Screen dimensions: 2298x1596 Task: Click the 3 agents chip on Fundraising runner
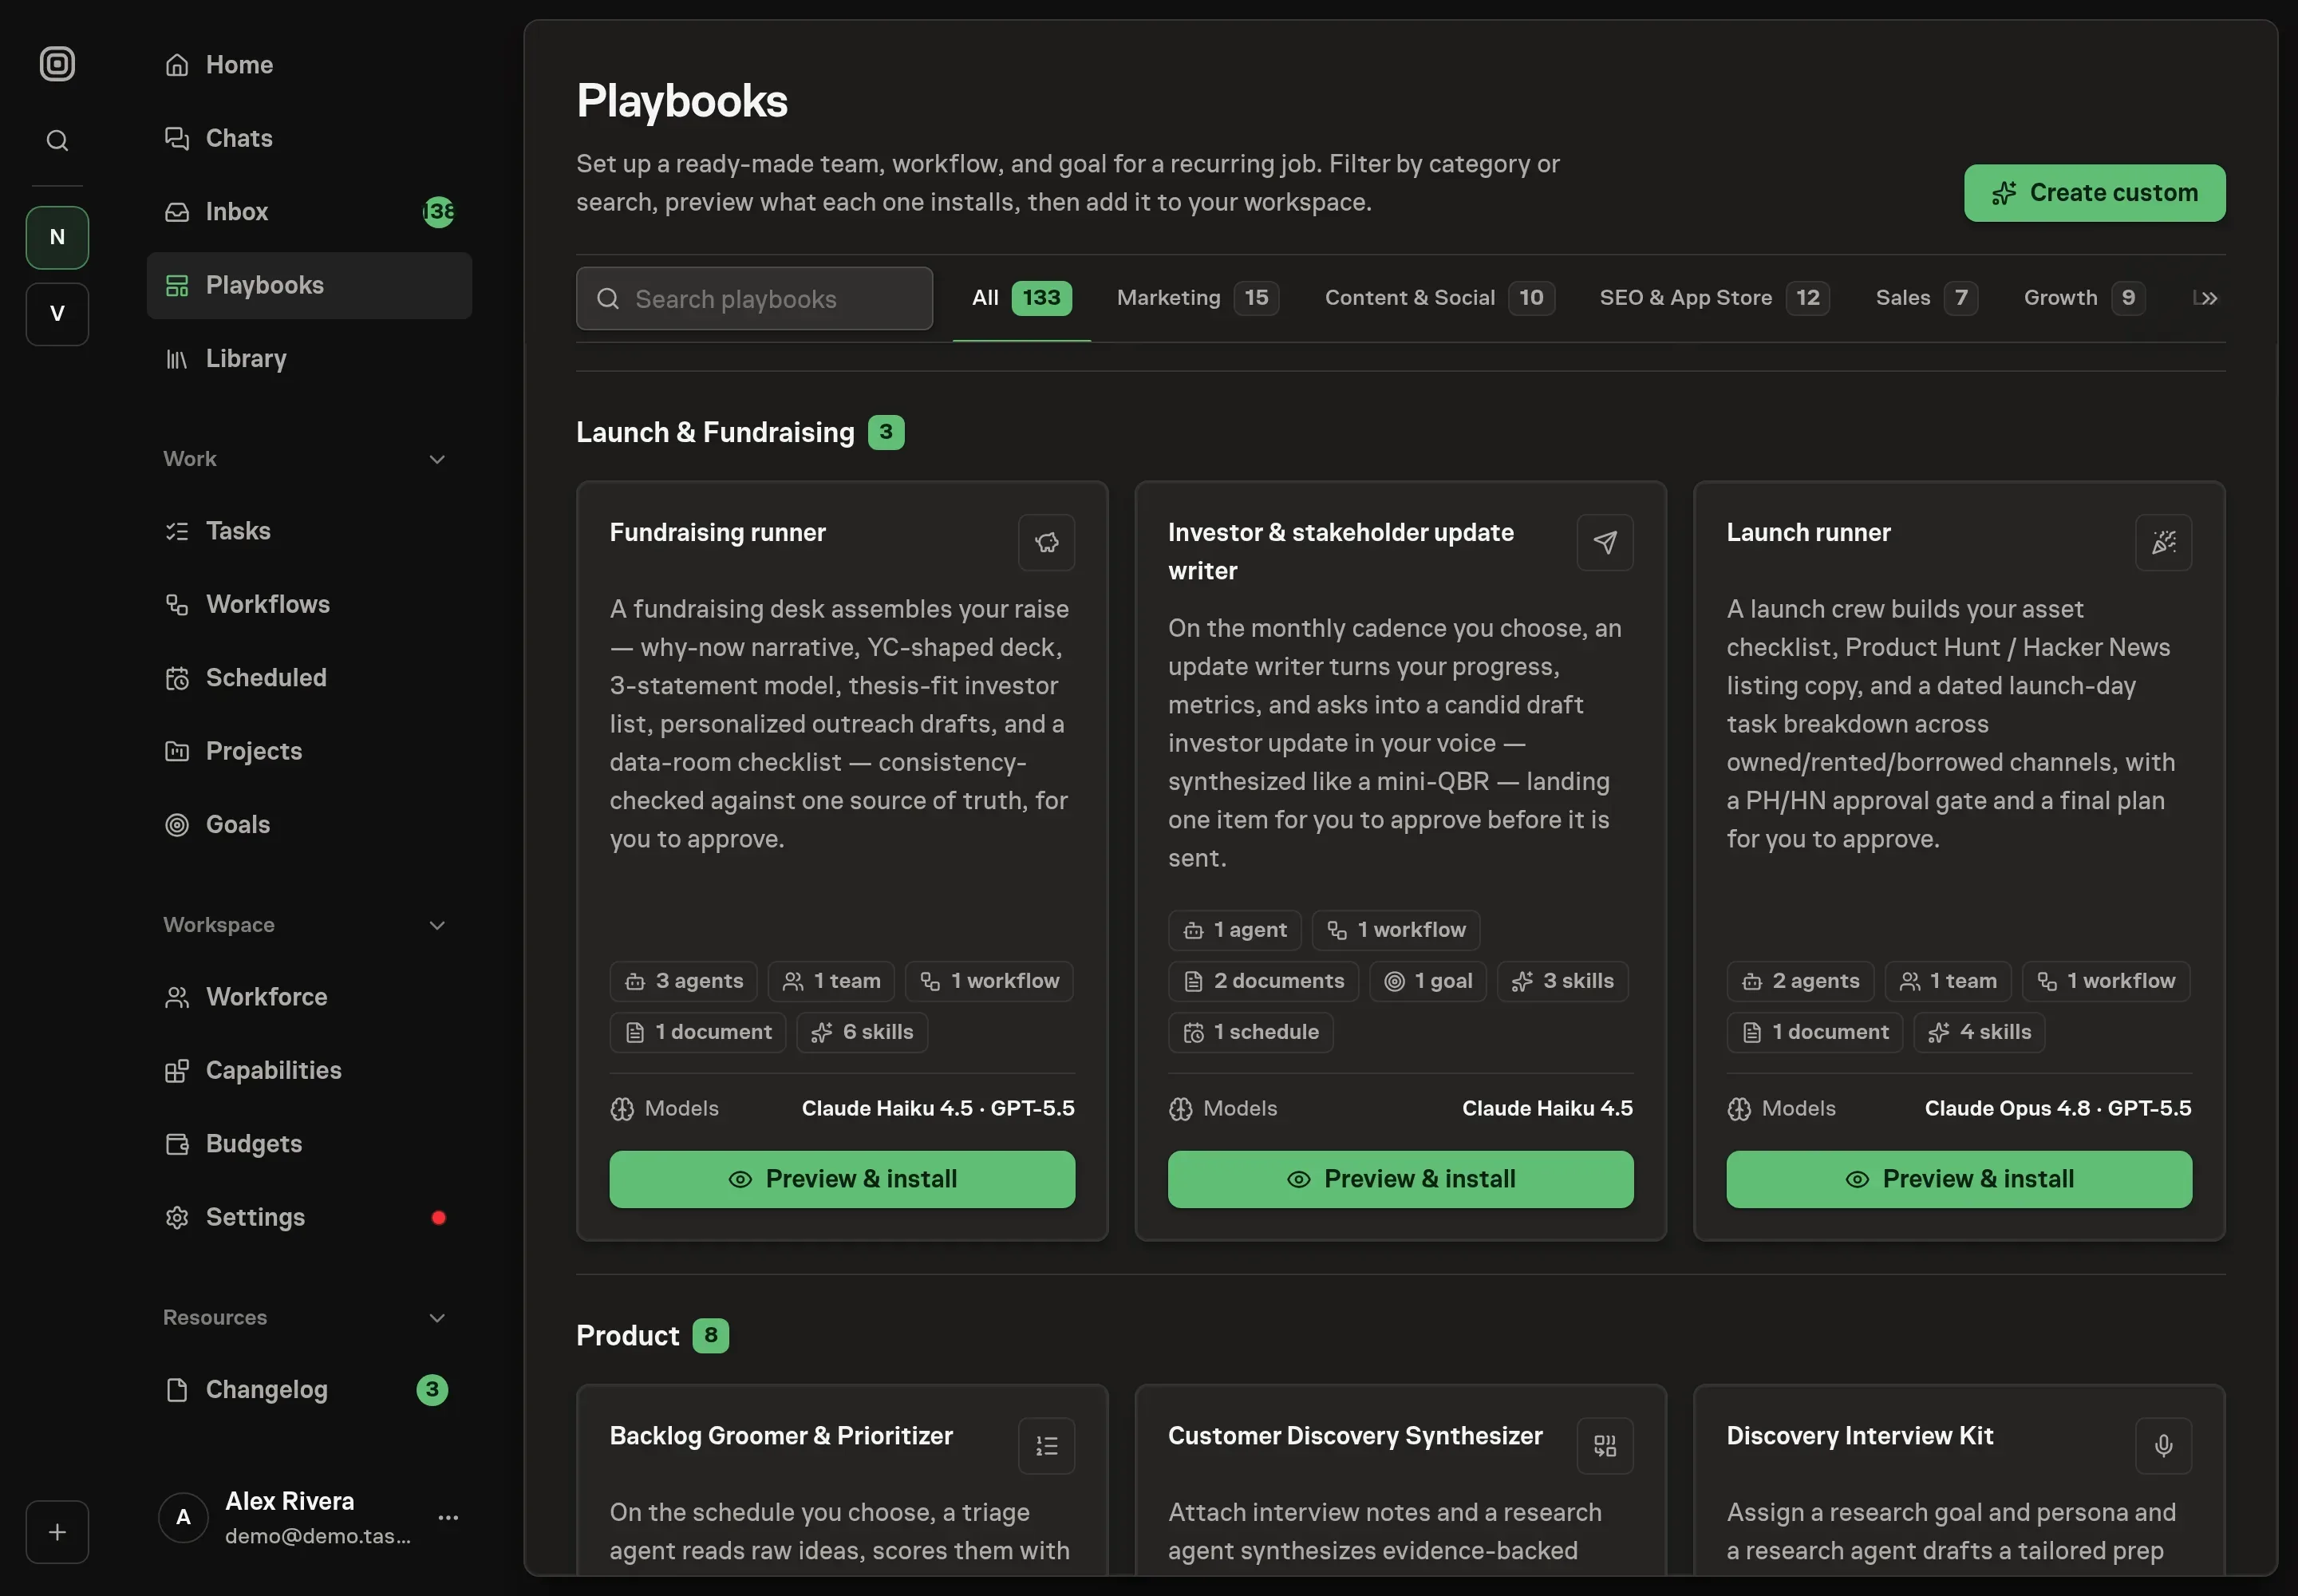click(684, 982)
